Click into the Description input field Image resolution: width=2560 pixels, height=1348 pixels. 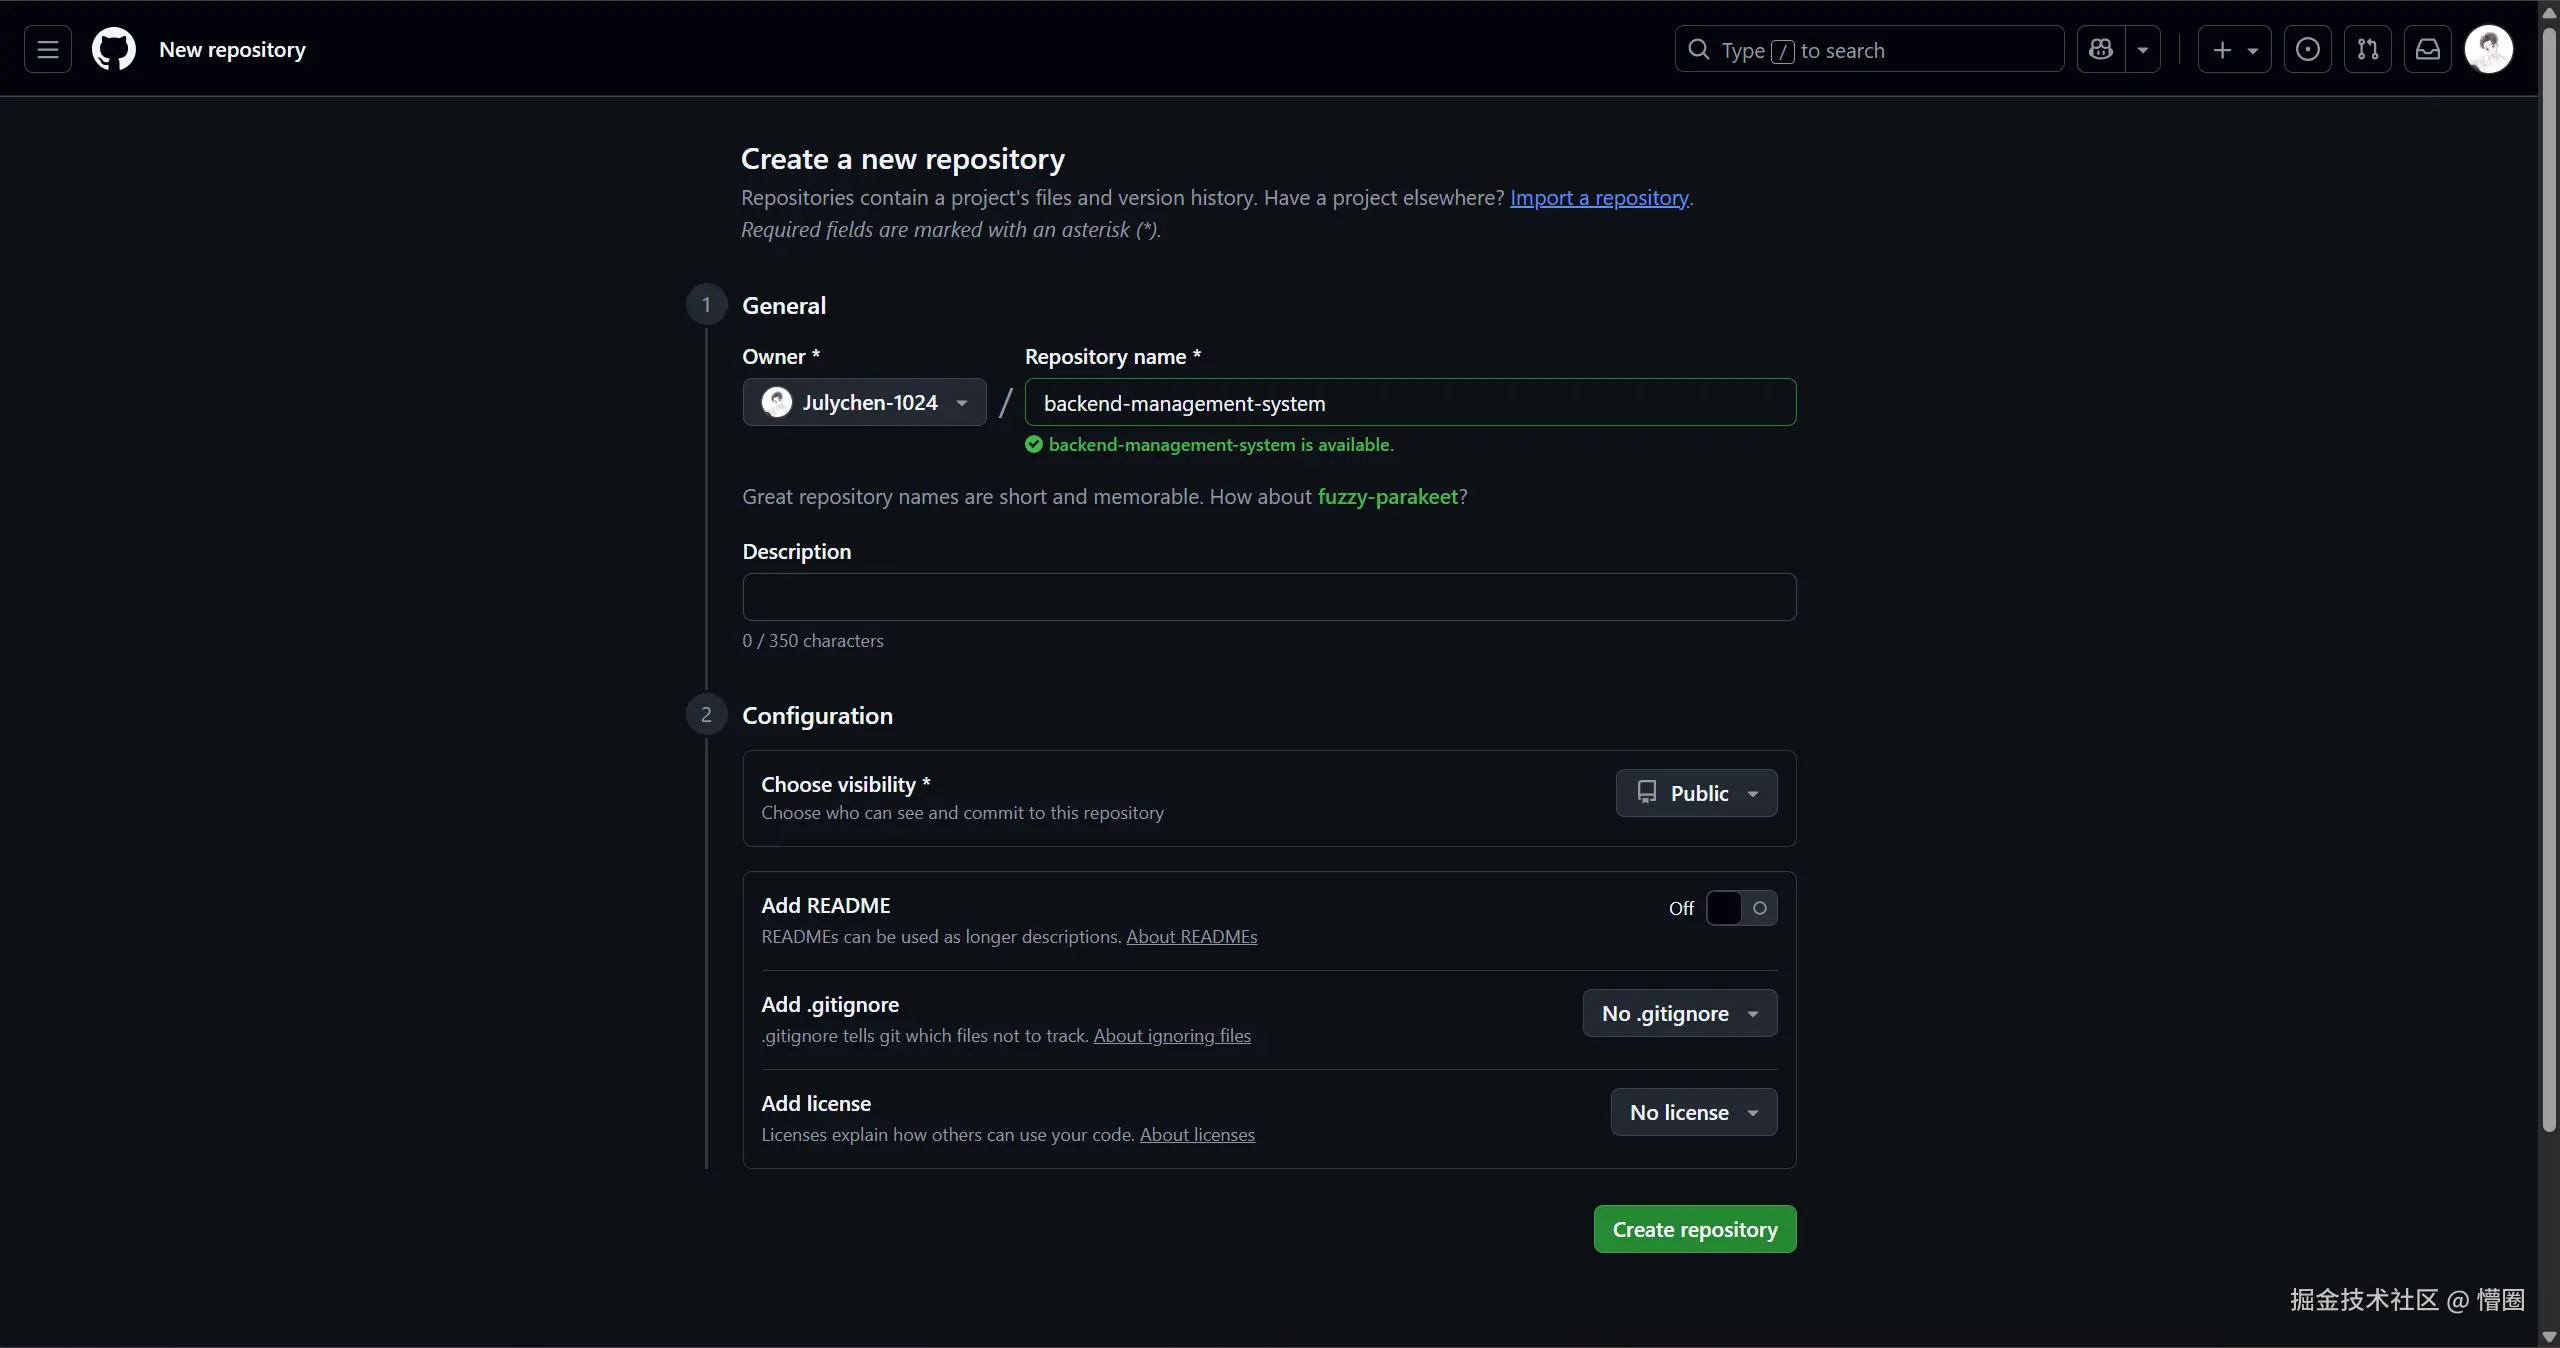click(1268, 597)
